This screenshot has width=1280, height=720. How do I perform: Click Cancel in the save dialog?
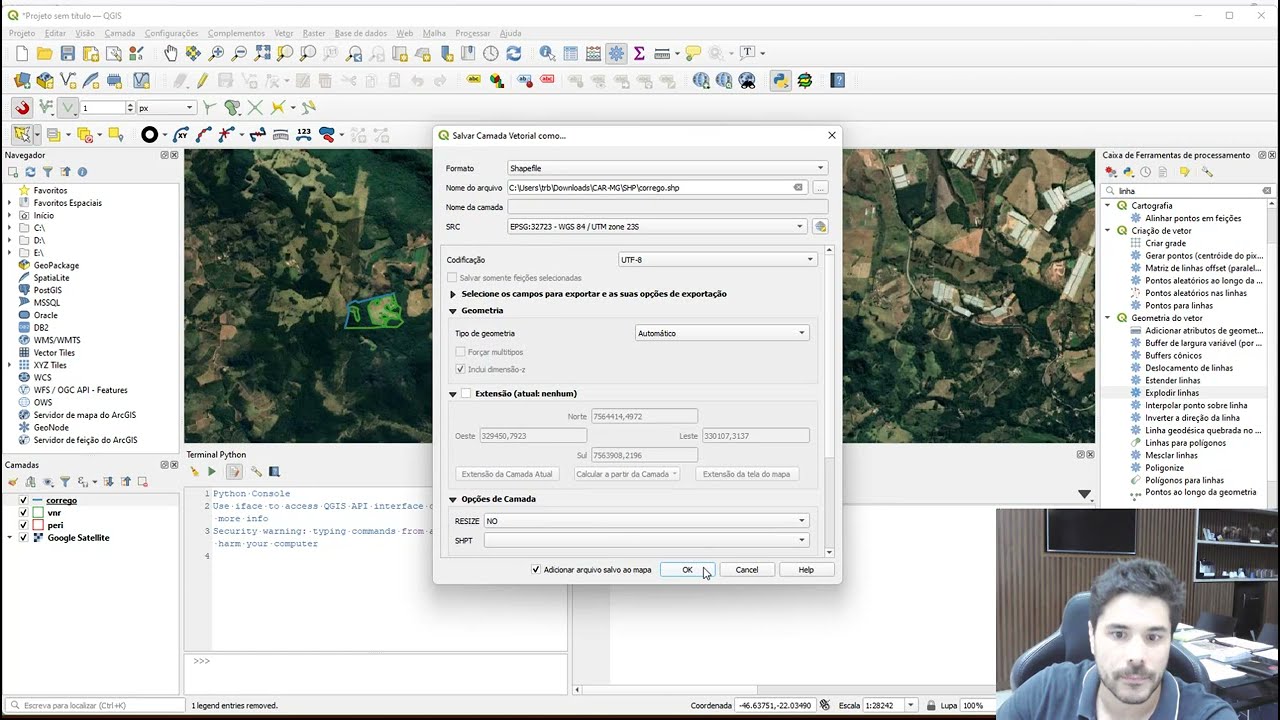point(747,570)
